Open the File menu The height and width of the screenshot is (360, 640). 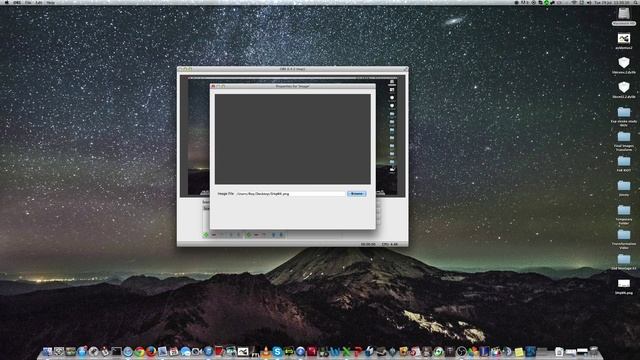pos(28,2)
